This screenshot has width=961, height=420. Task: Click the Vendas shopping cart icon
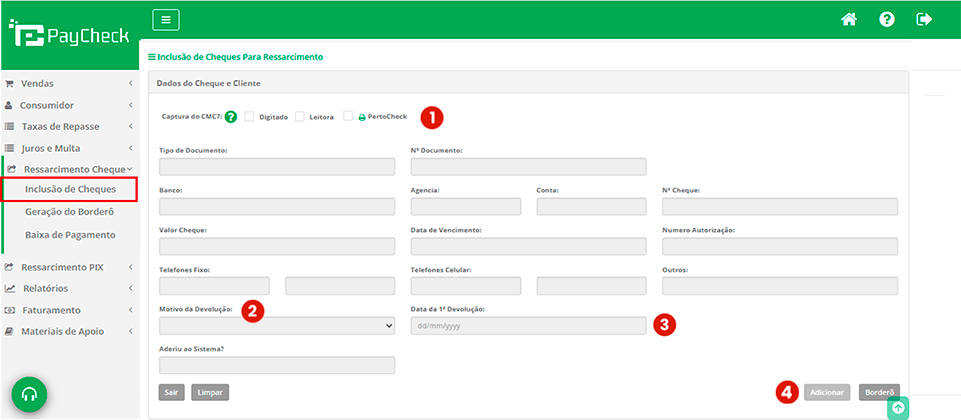(9, 83)
